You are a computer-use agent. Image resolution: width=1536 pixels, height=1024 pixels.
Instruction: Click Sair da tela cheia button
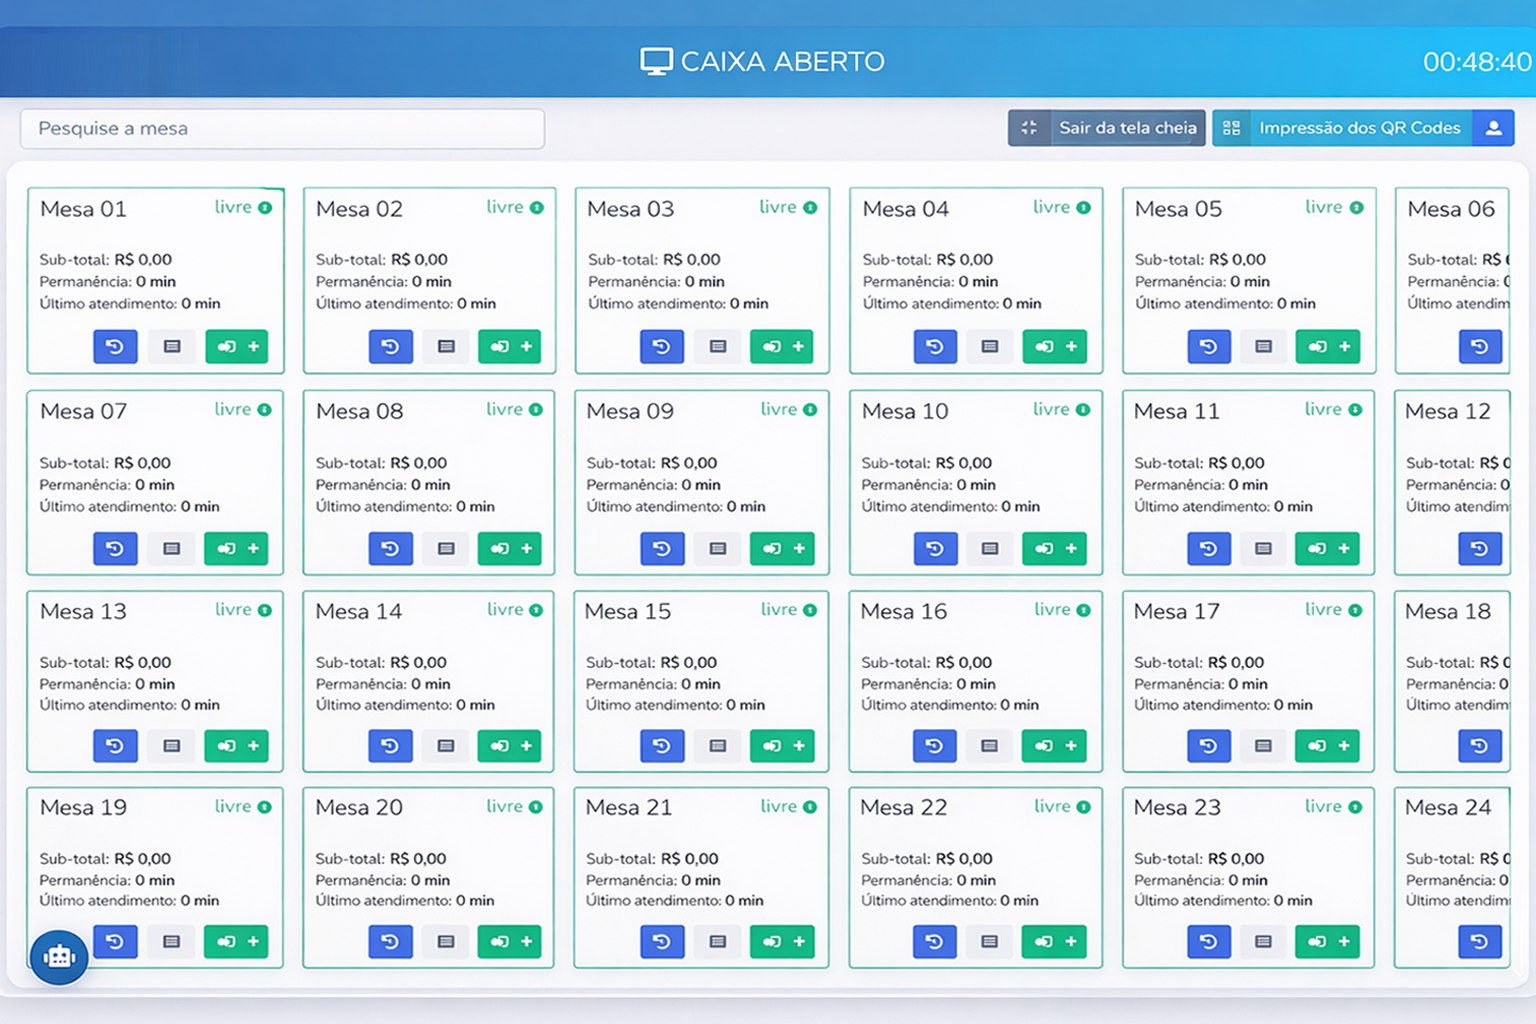1107,128
